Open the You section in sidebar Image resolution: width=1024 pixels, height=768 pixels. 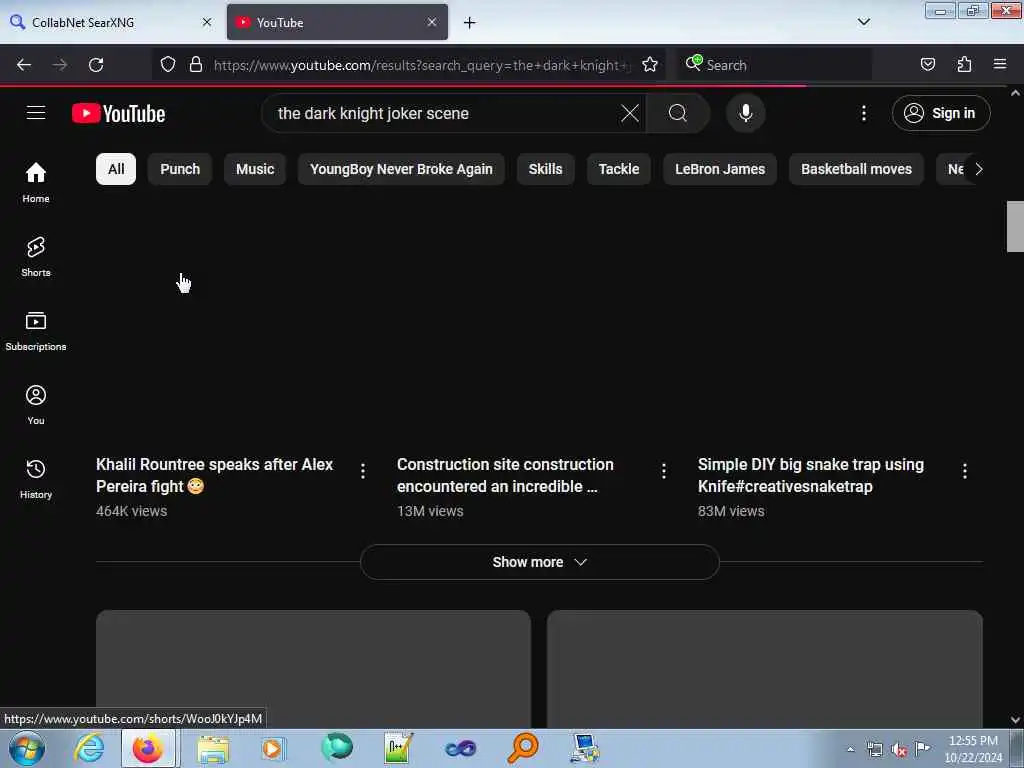36,405
